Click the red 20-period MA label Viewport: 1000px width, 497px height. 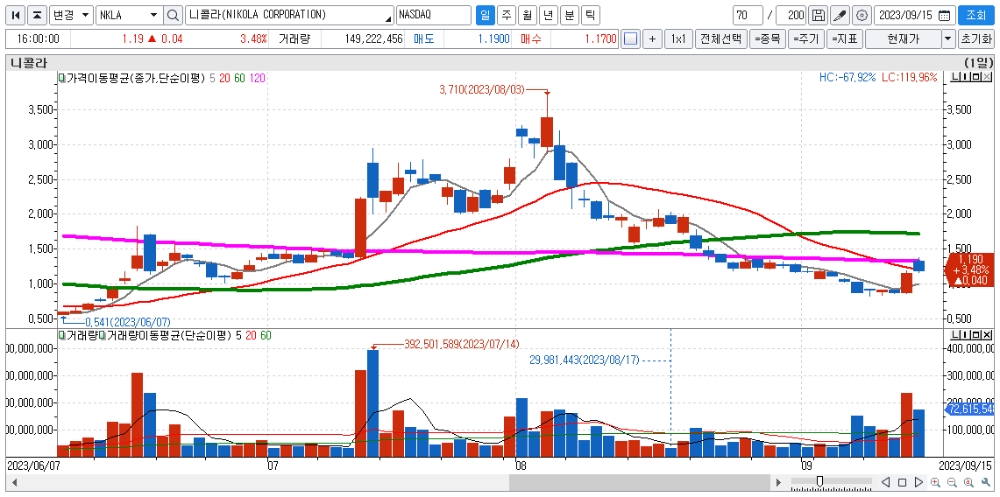tap(224, 78)
